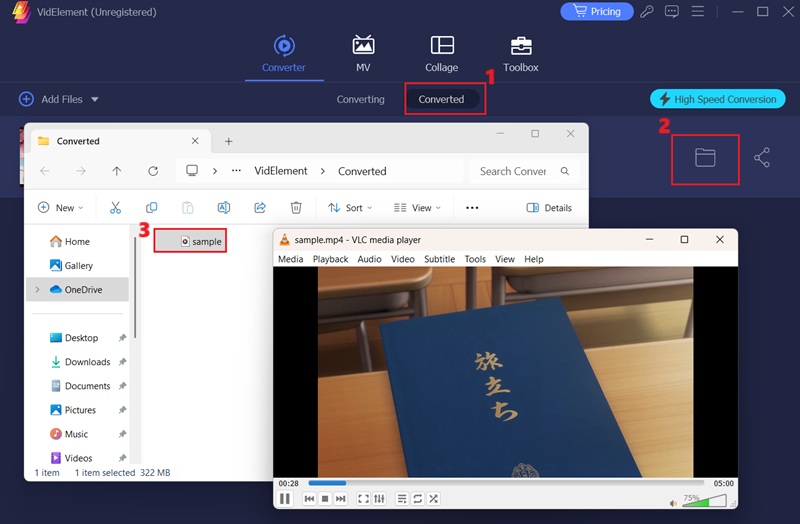Enable High Speed Conversion
Viewport: 800px width, 524px height.
(718, 99)
